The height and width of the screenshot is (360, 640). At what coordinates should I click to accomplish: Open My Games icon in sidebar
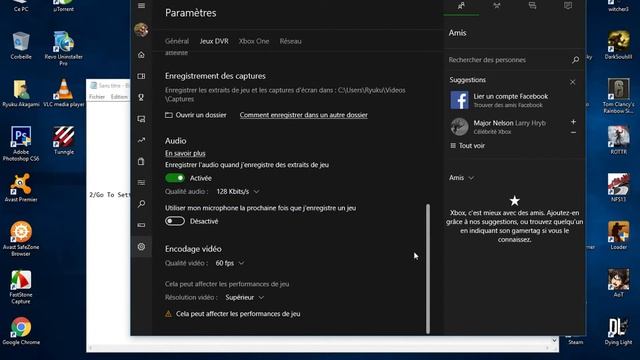point(141,76)
